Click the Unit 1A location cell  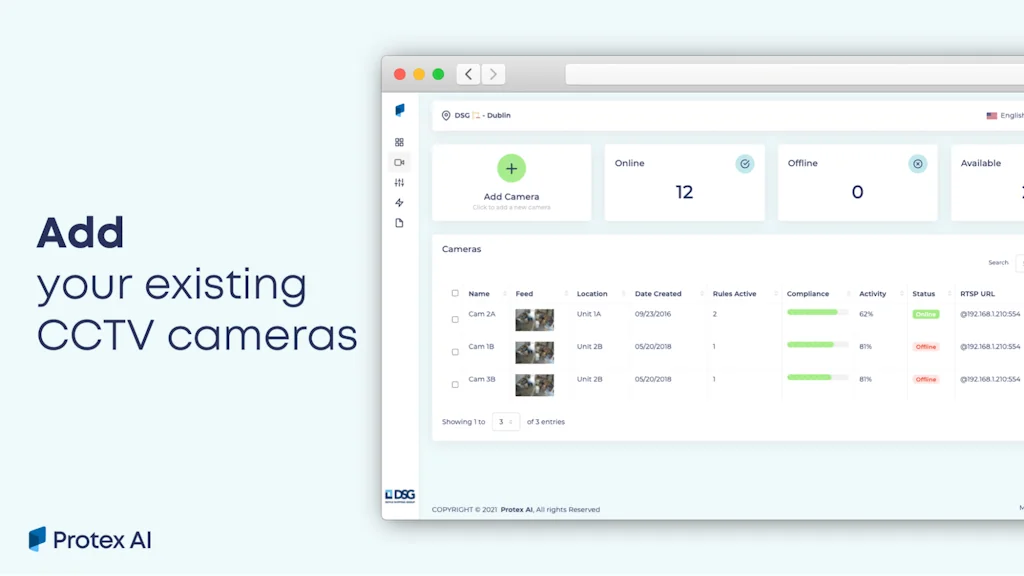click(589, 314)
